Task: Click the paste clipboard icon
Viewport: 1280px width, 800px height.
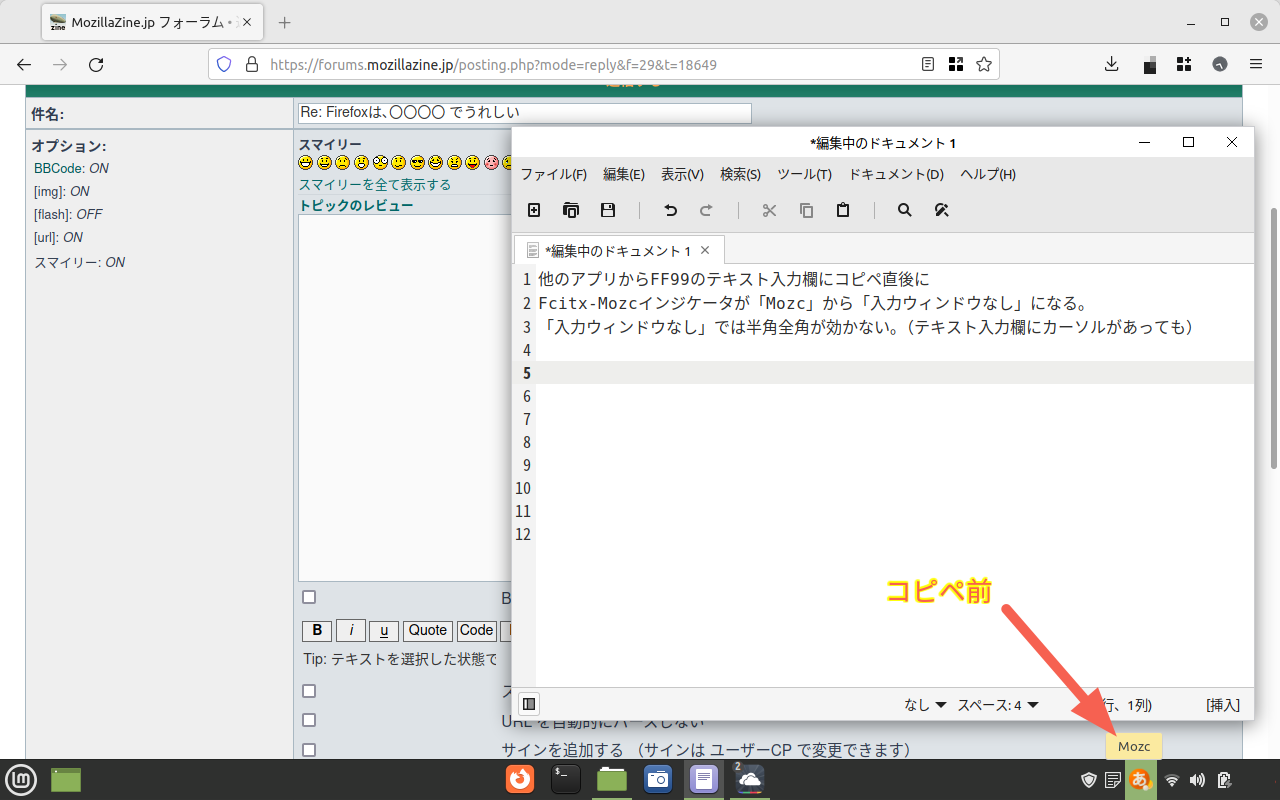Action: (843, 210)
